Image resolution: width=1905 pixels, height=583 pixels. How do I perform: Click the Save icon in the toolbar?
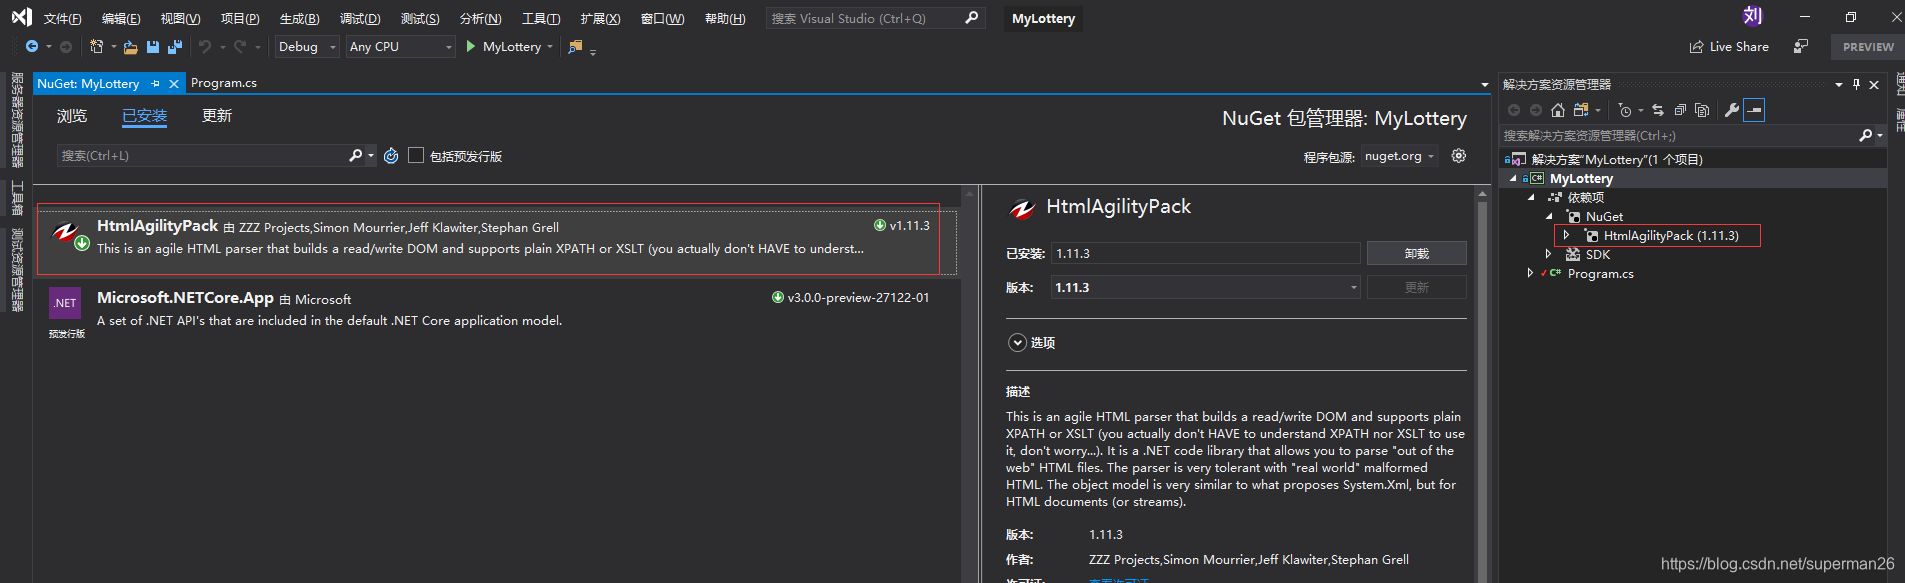point(153,47)
